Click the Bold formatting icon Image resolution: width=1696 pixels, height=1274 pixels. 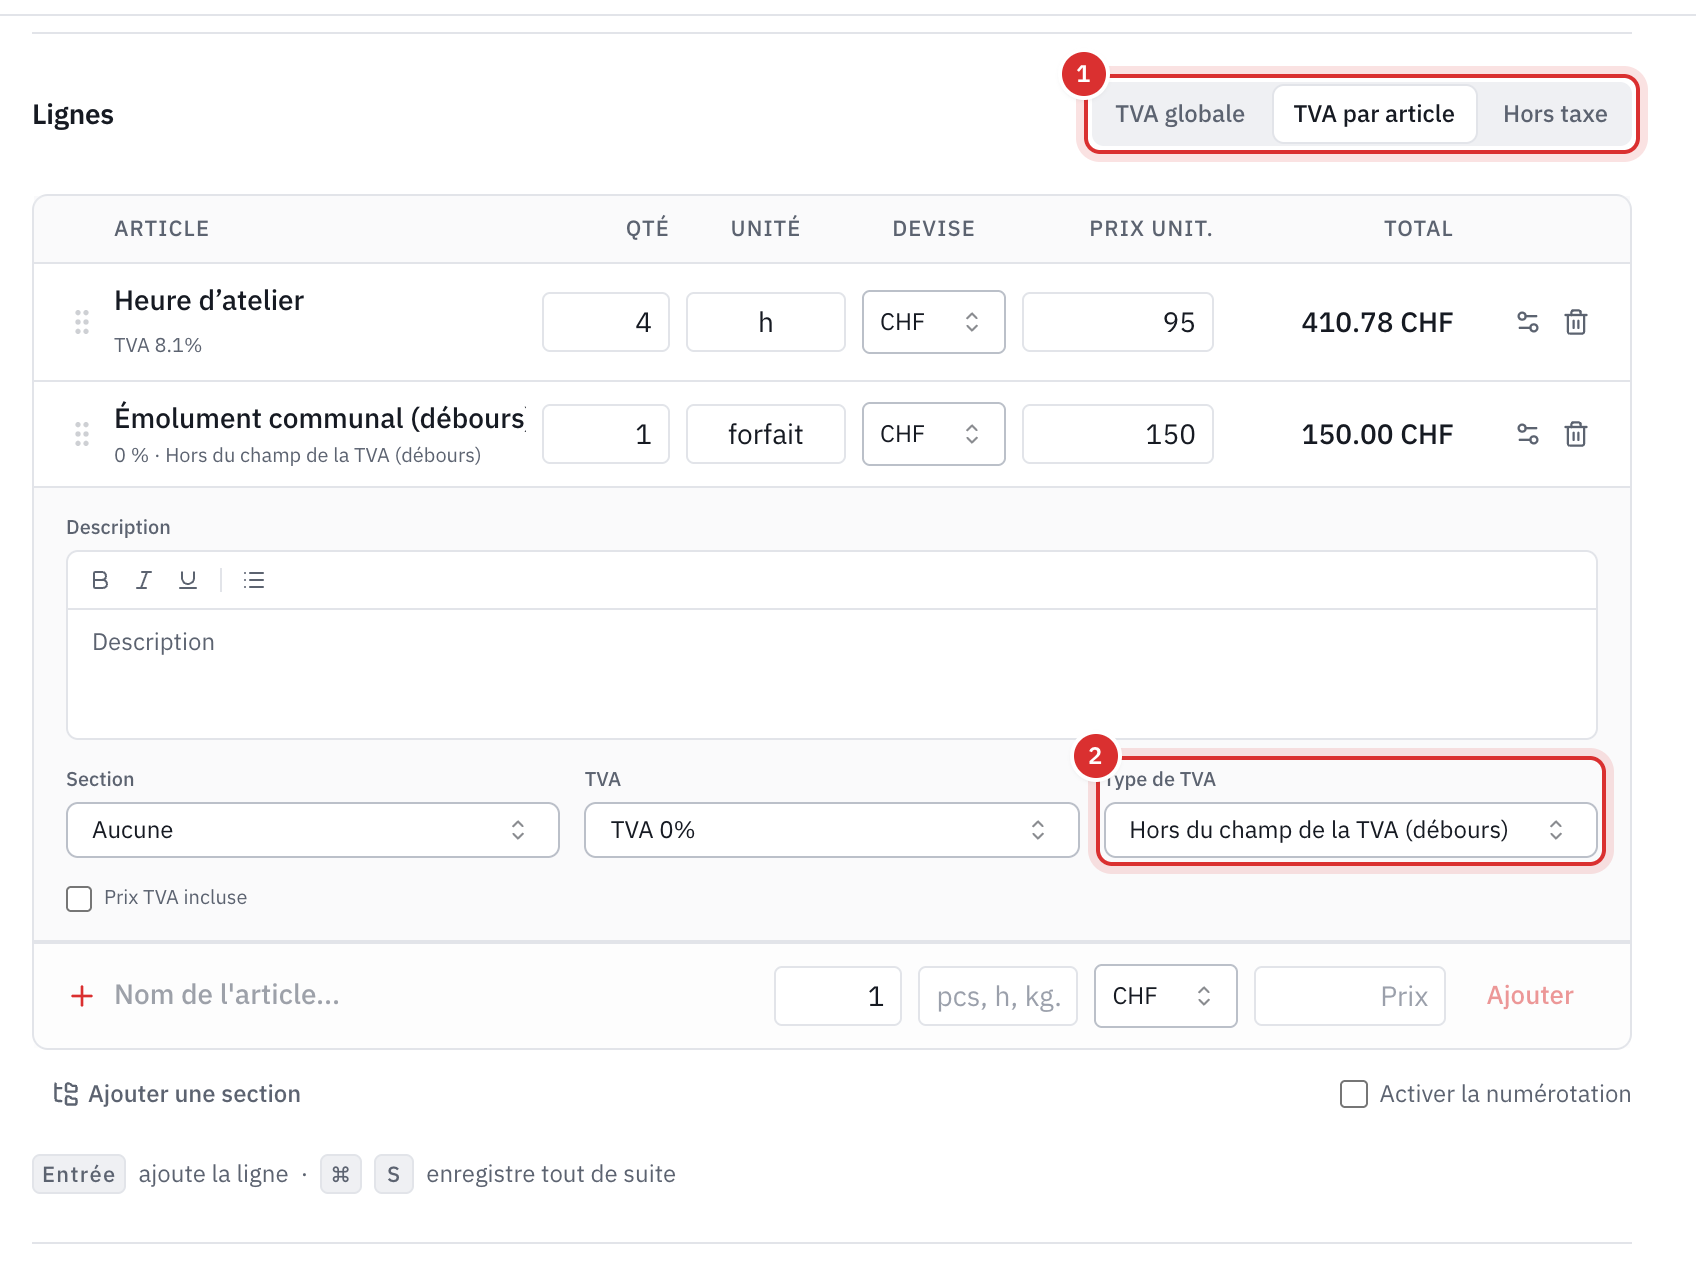(x=100, y=580)
